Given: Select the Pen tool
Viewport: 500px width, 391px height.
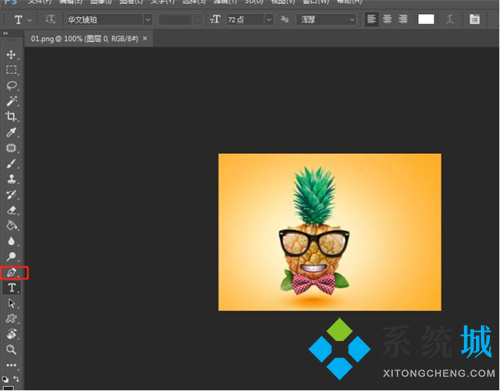Looking at the screenshot, I should (x=11, y=272).
